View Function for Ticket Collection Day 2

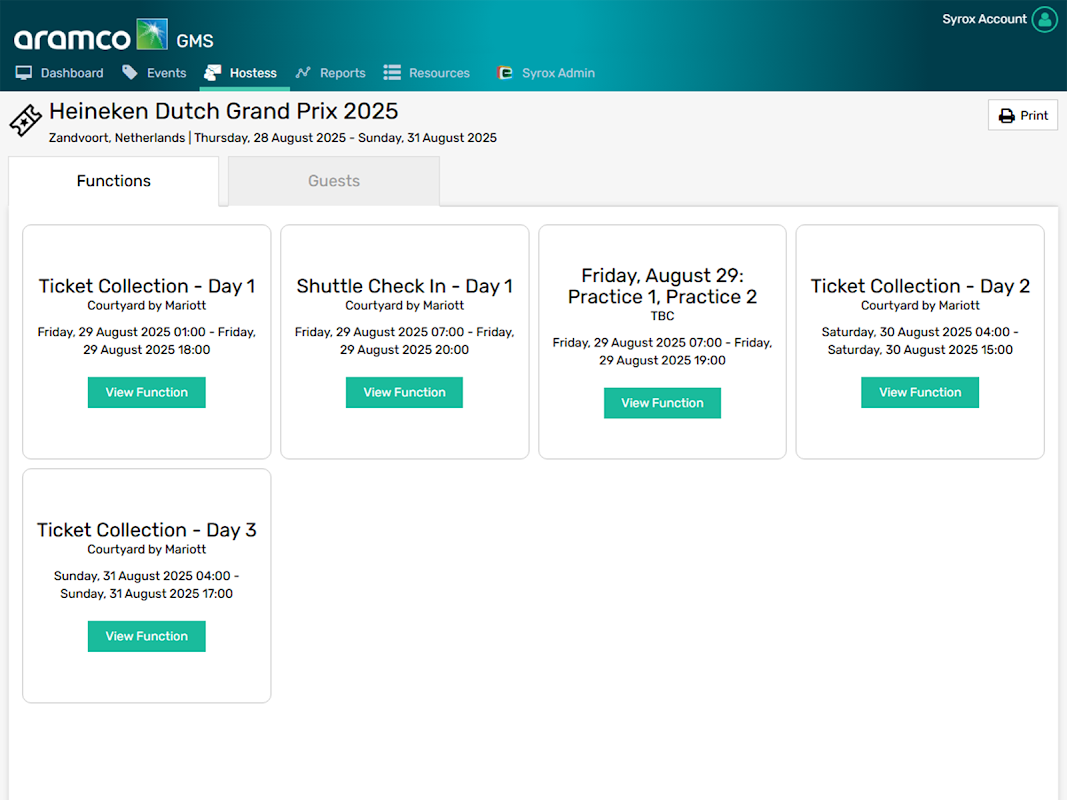point(920,393)
